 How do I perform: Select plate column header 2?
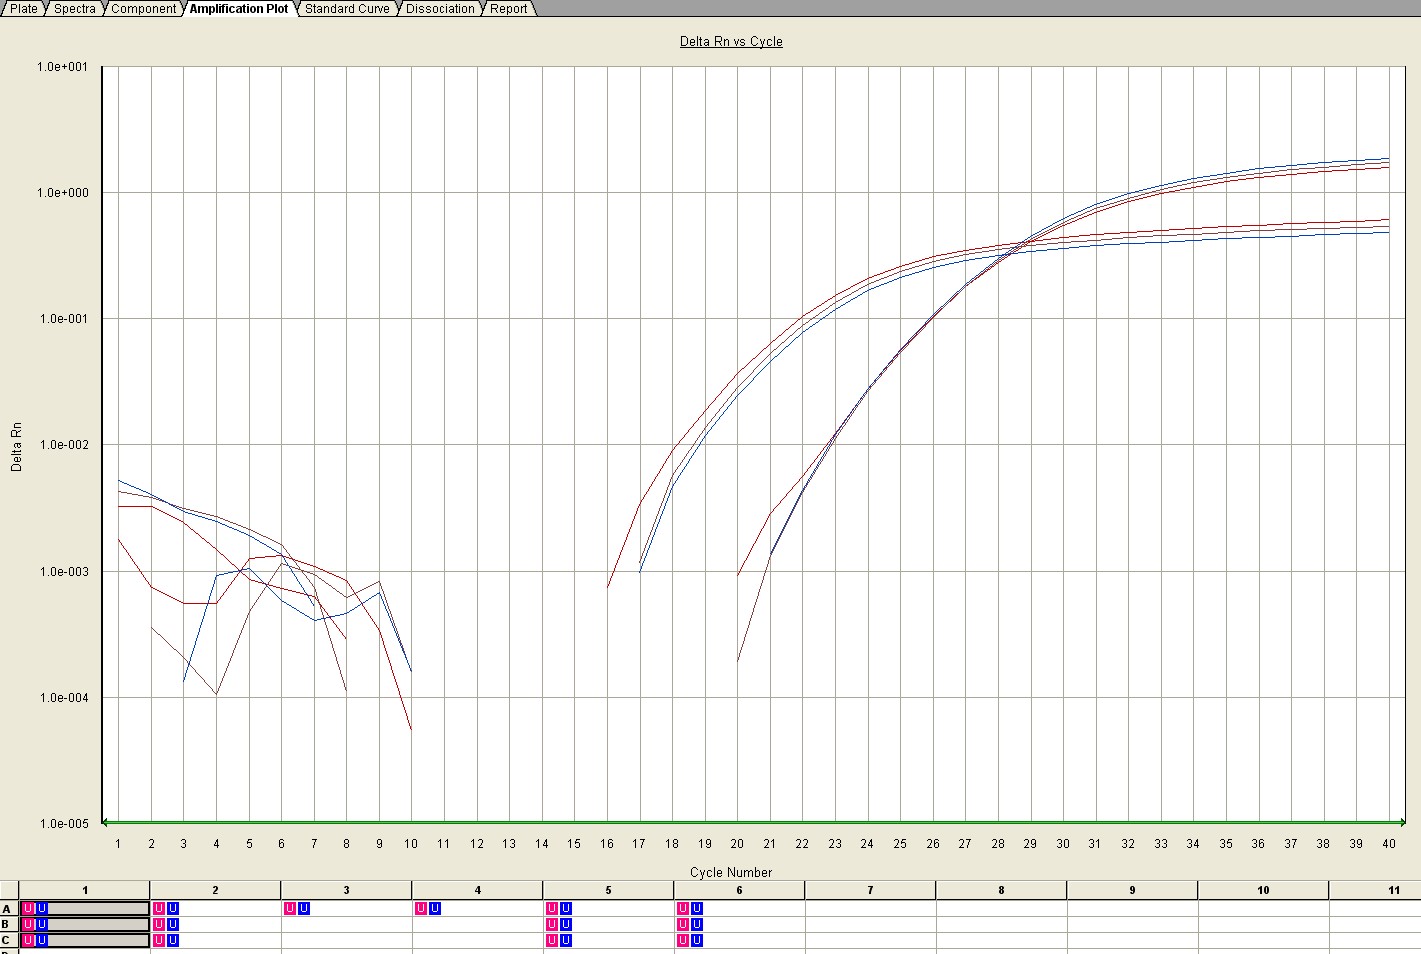[215, 890]
